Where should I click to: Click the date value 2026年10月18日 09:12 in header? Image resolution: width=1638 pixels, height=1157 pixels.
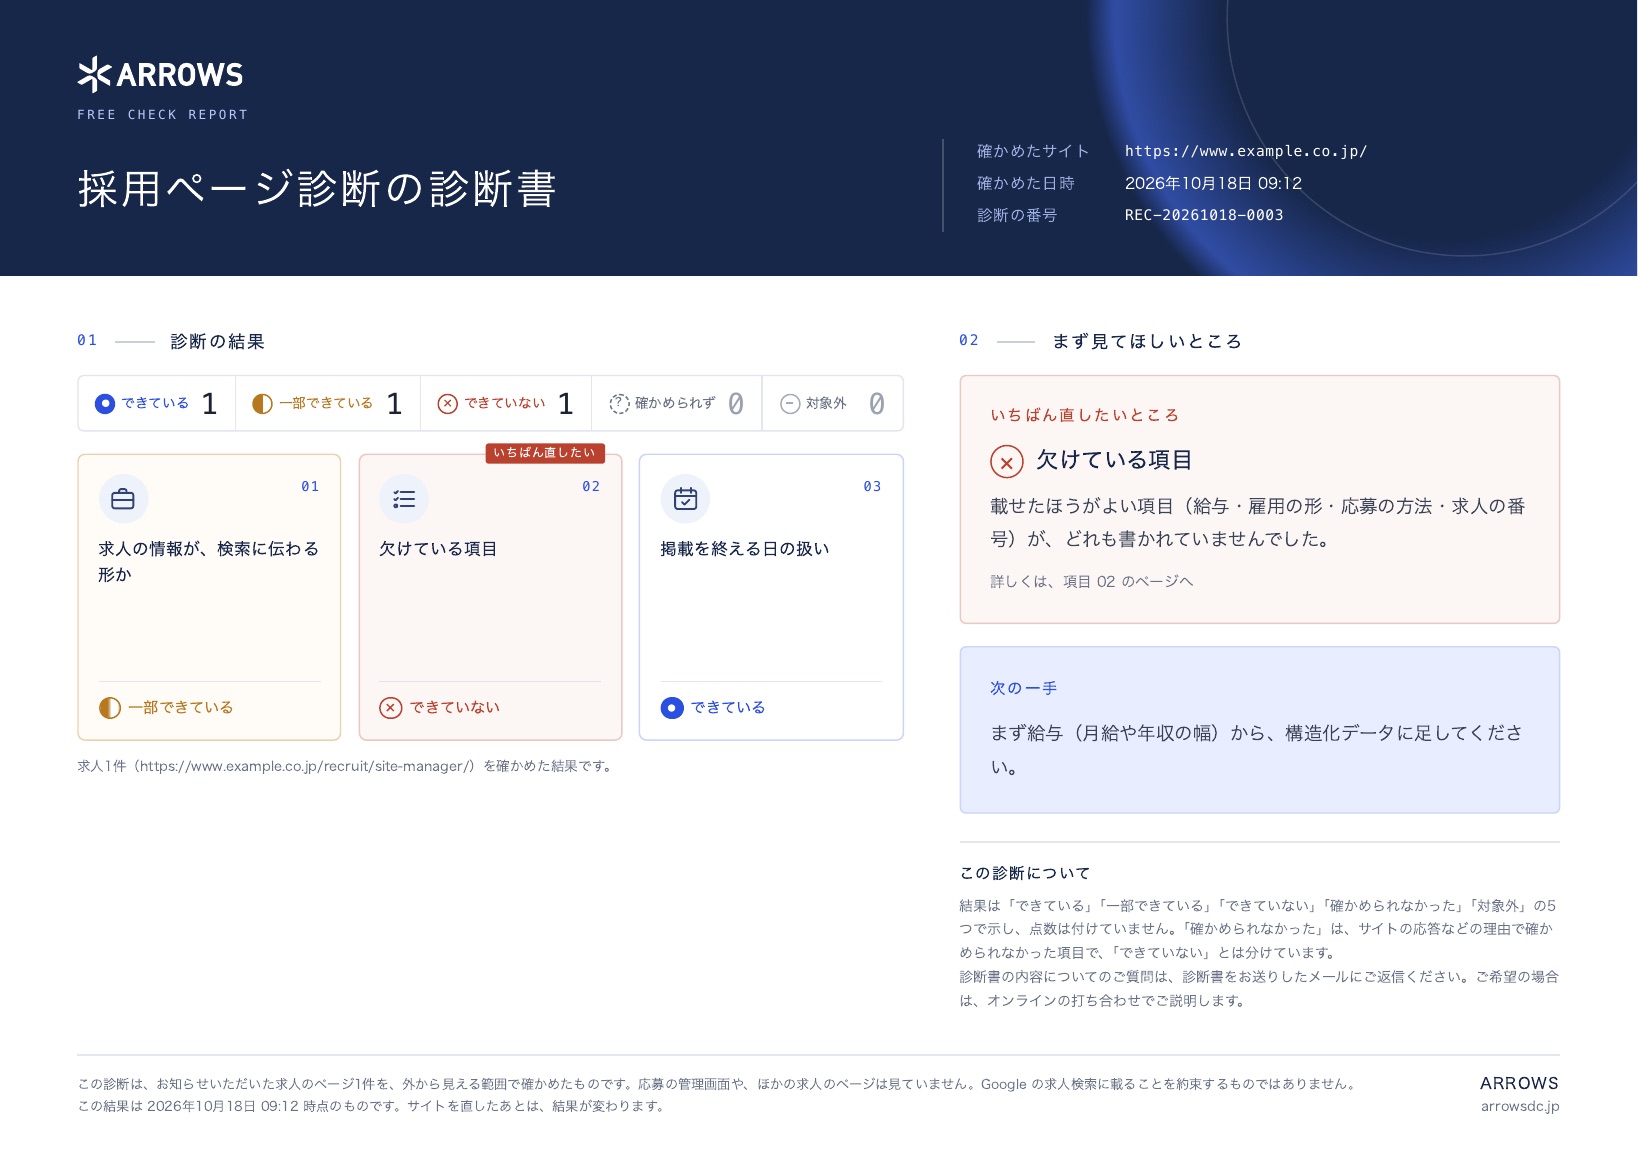1213,183
